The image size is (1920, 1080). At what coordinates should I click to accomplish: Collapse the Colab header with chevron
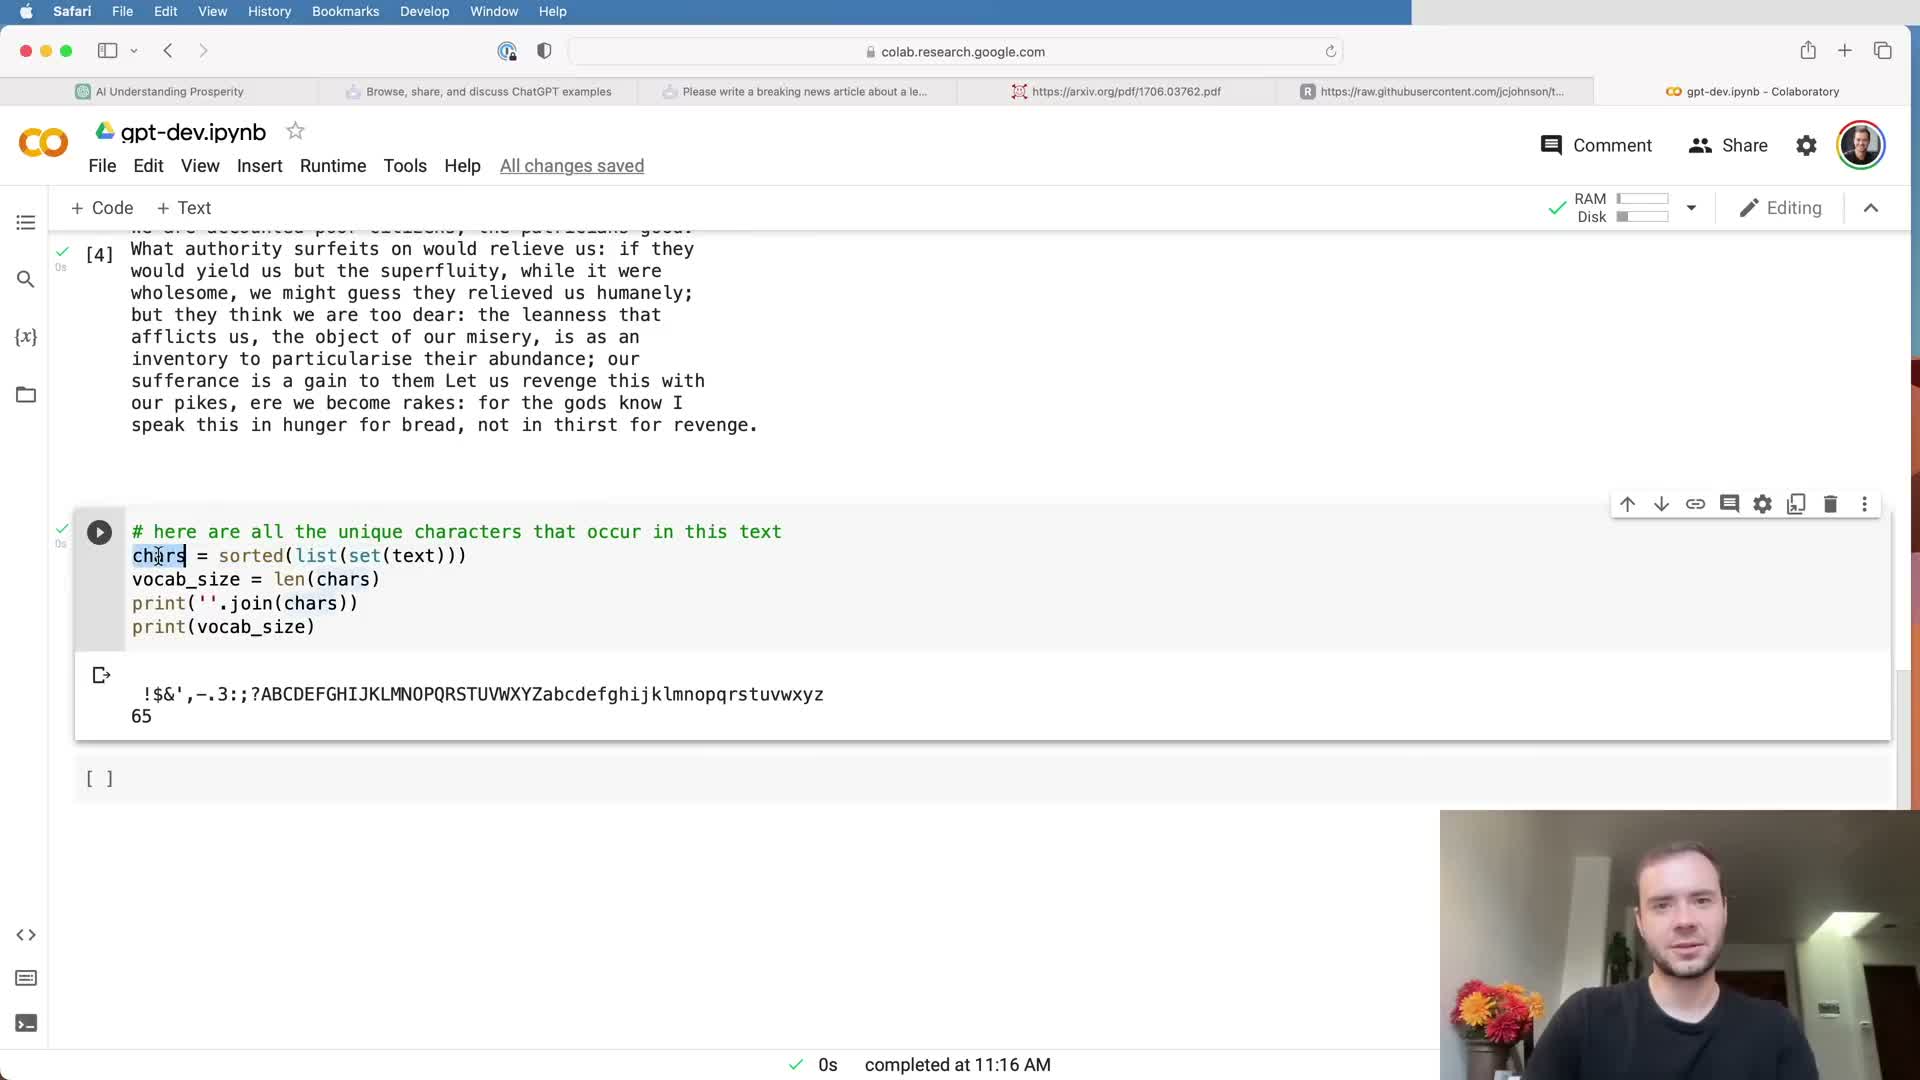[x=1871, y=208]
